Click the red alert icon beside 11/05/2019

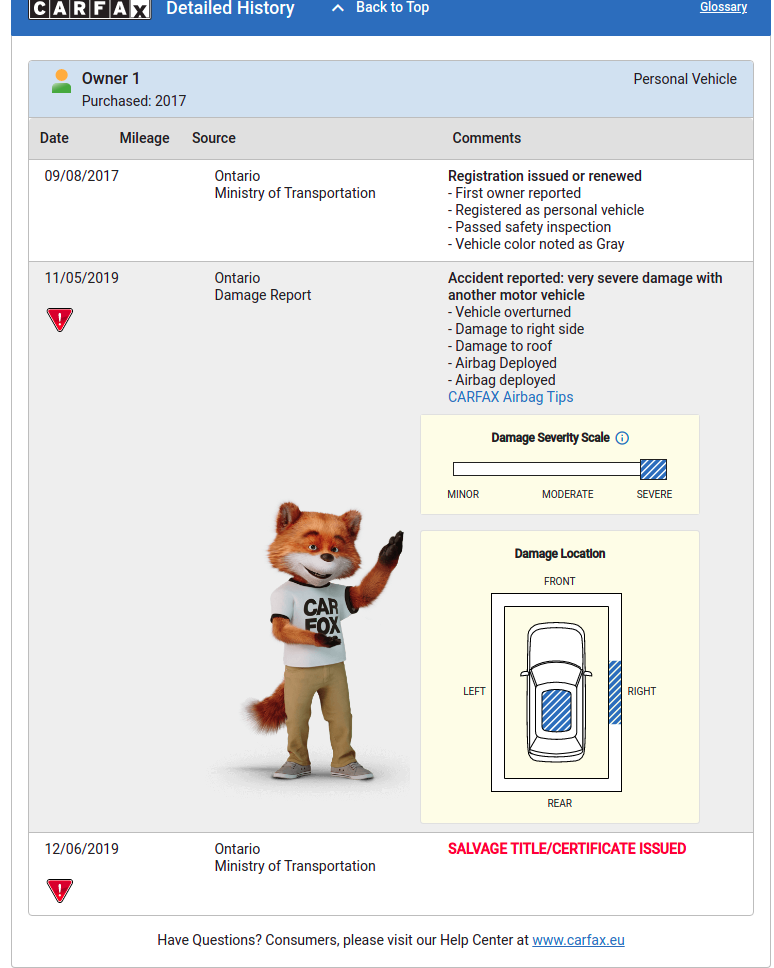coord(60,320)
